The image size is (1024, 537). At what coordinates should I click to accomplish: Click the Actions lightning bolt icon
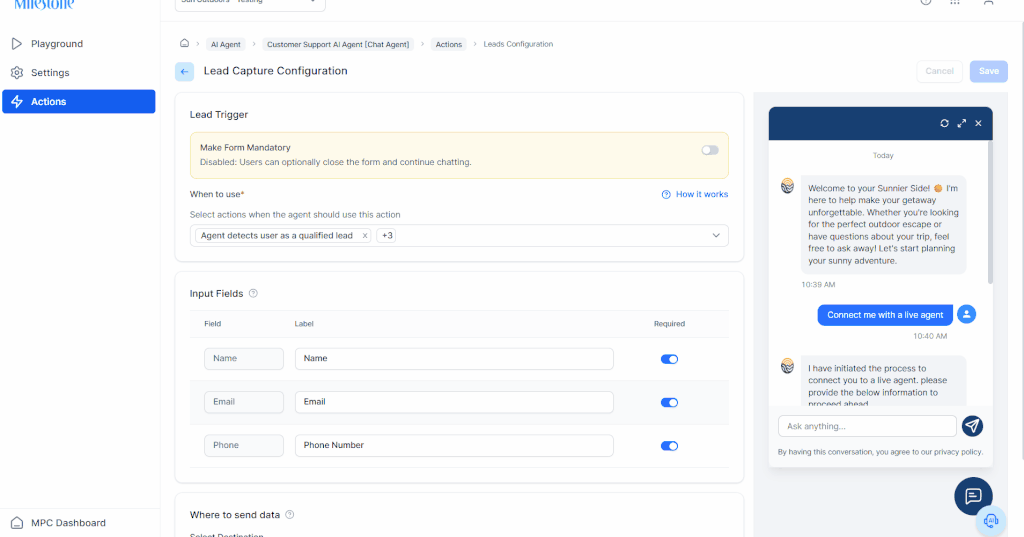pyautogui.click(x=17, y=101)
